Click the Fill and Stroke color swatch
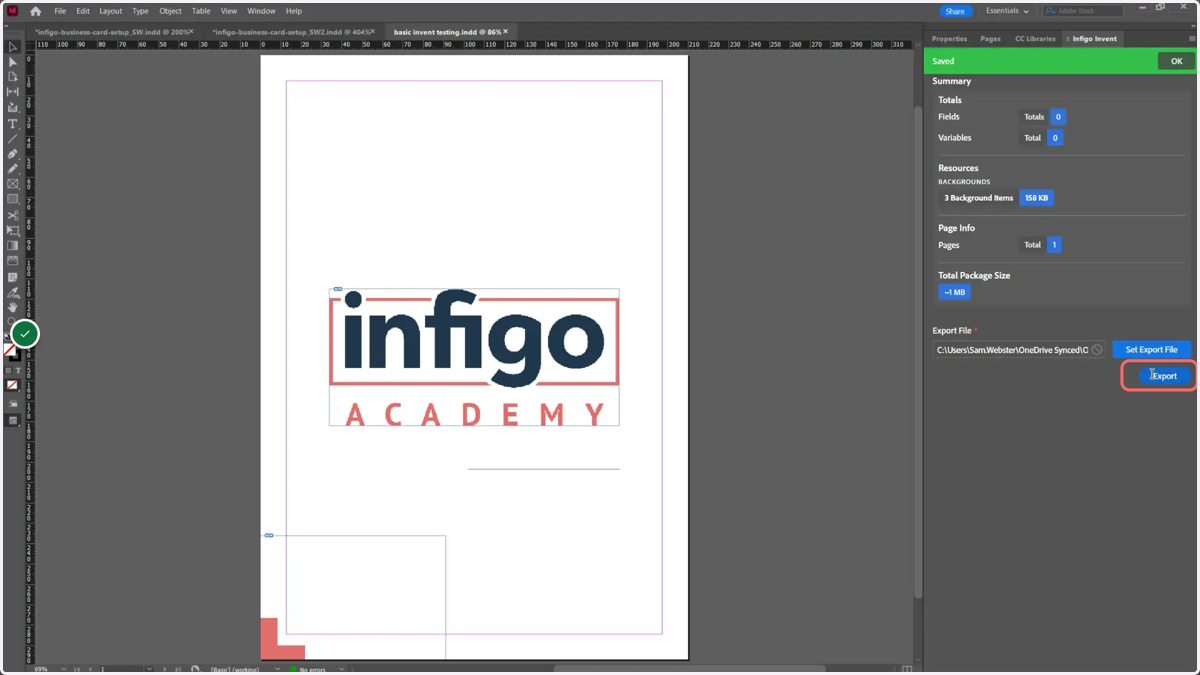This screenshot has height=675, width=1200. click(11, 352)
